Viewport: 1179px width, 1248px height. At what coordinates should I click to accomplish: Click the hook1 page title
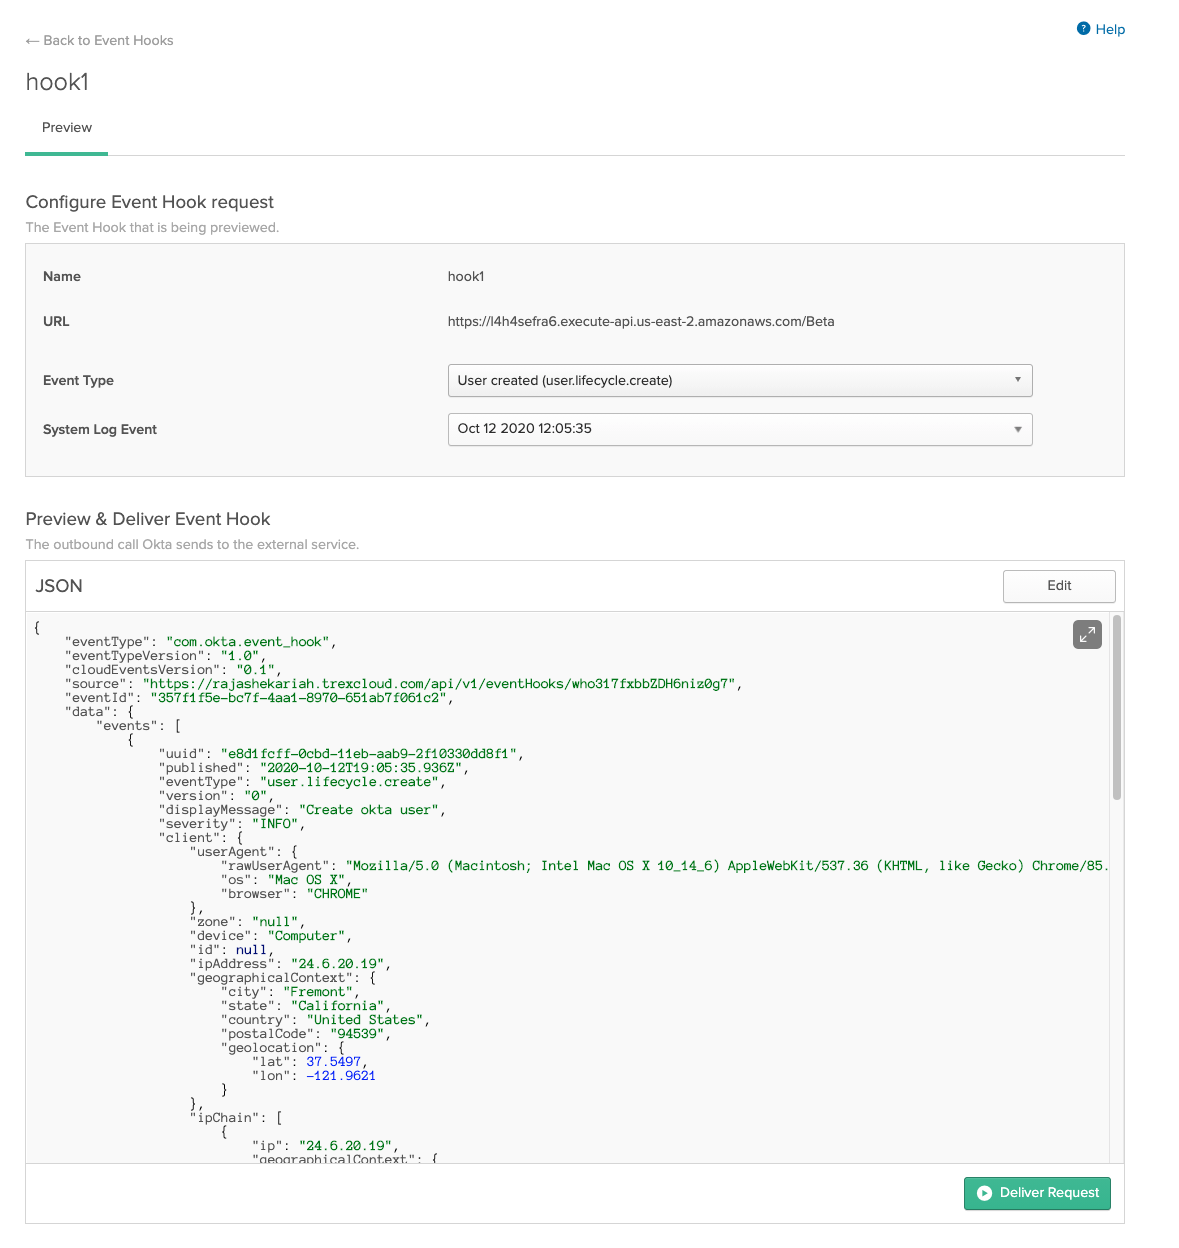coord(57,82)
